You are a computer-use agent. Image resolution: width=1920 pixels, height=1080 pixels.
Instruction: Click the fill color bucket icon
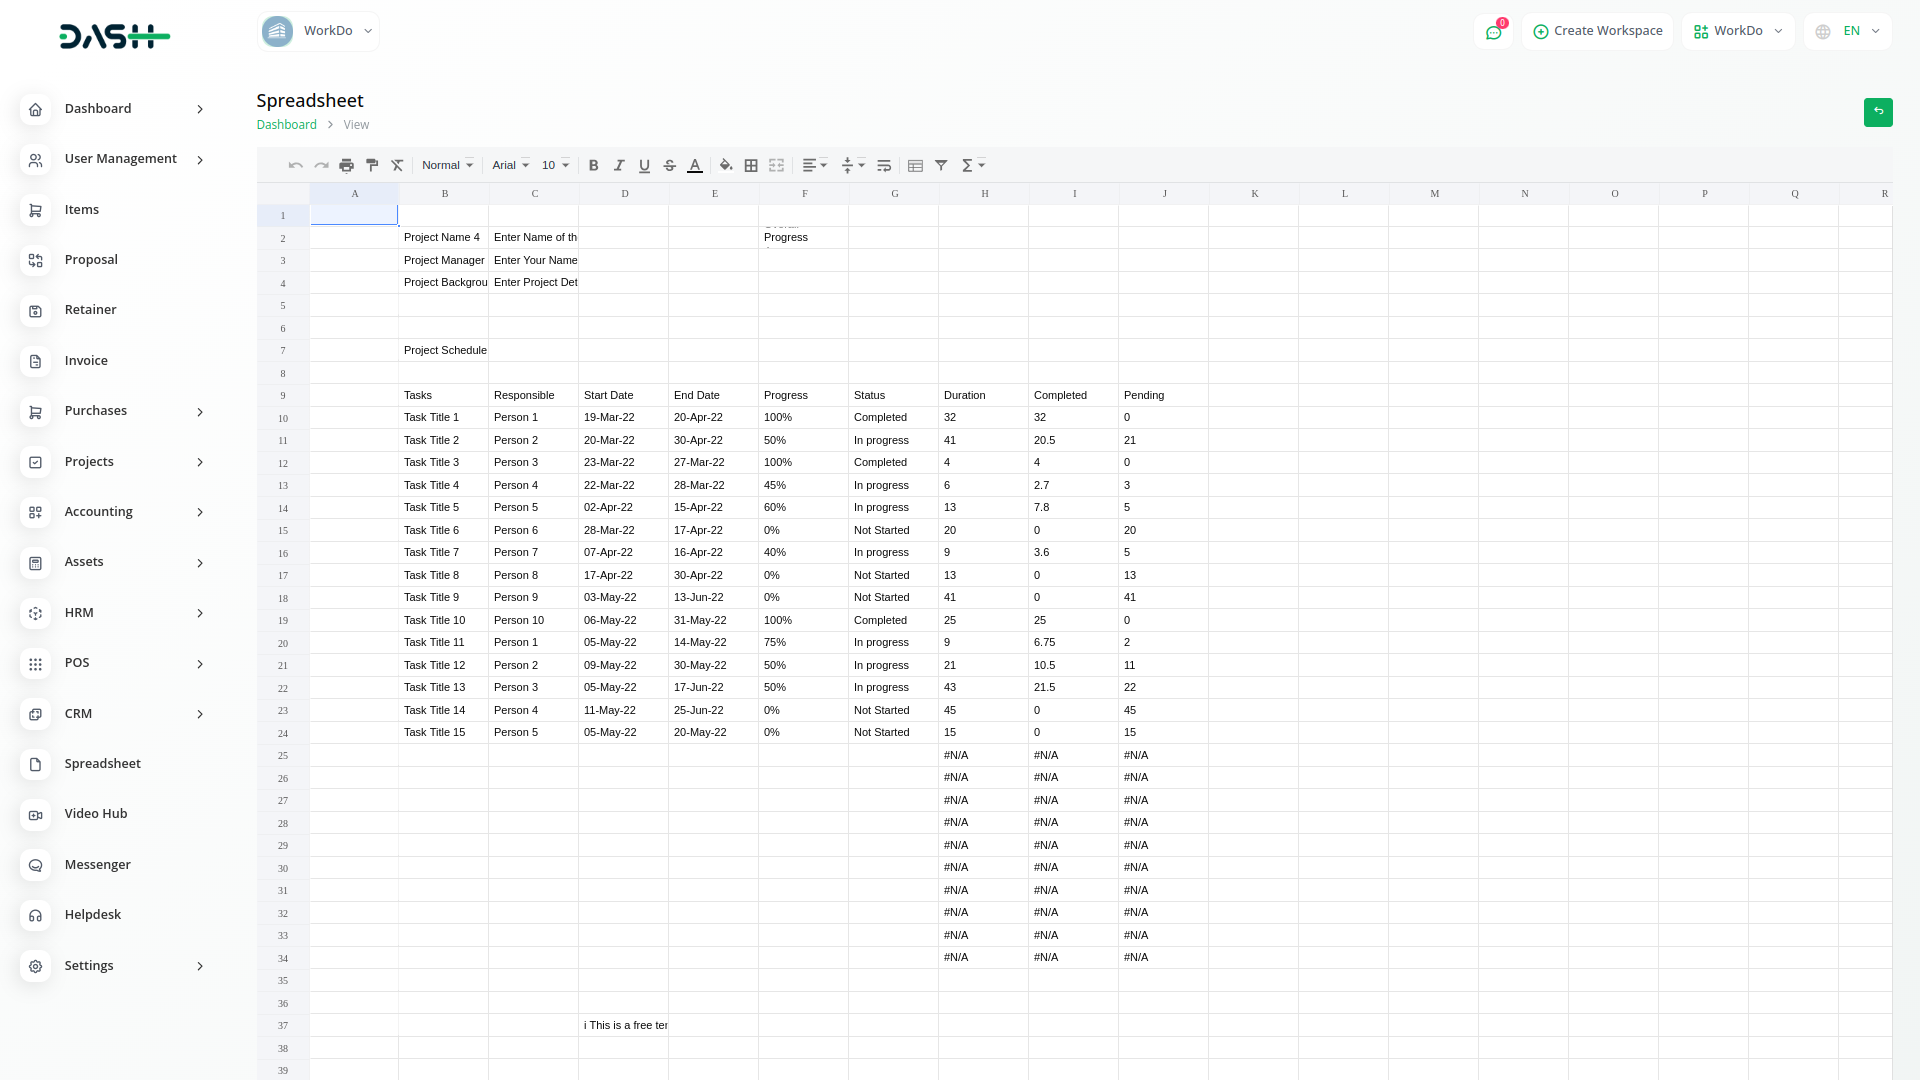(726, 166)
